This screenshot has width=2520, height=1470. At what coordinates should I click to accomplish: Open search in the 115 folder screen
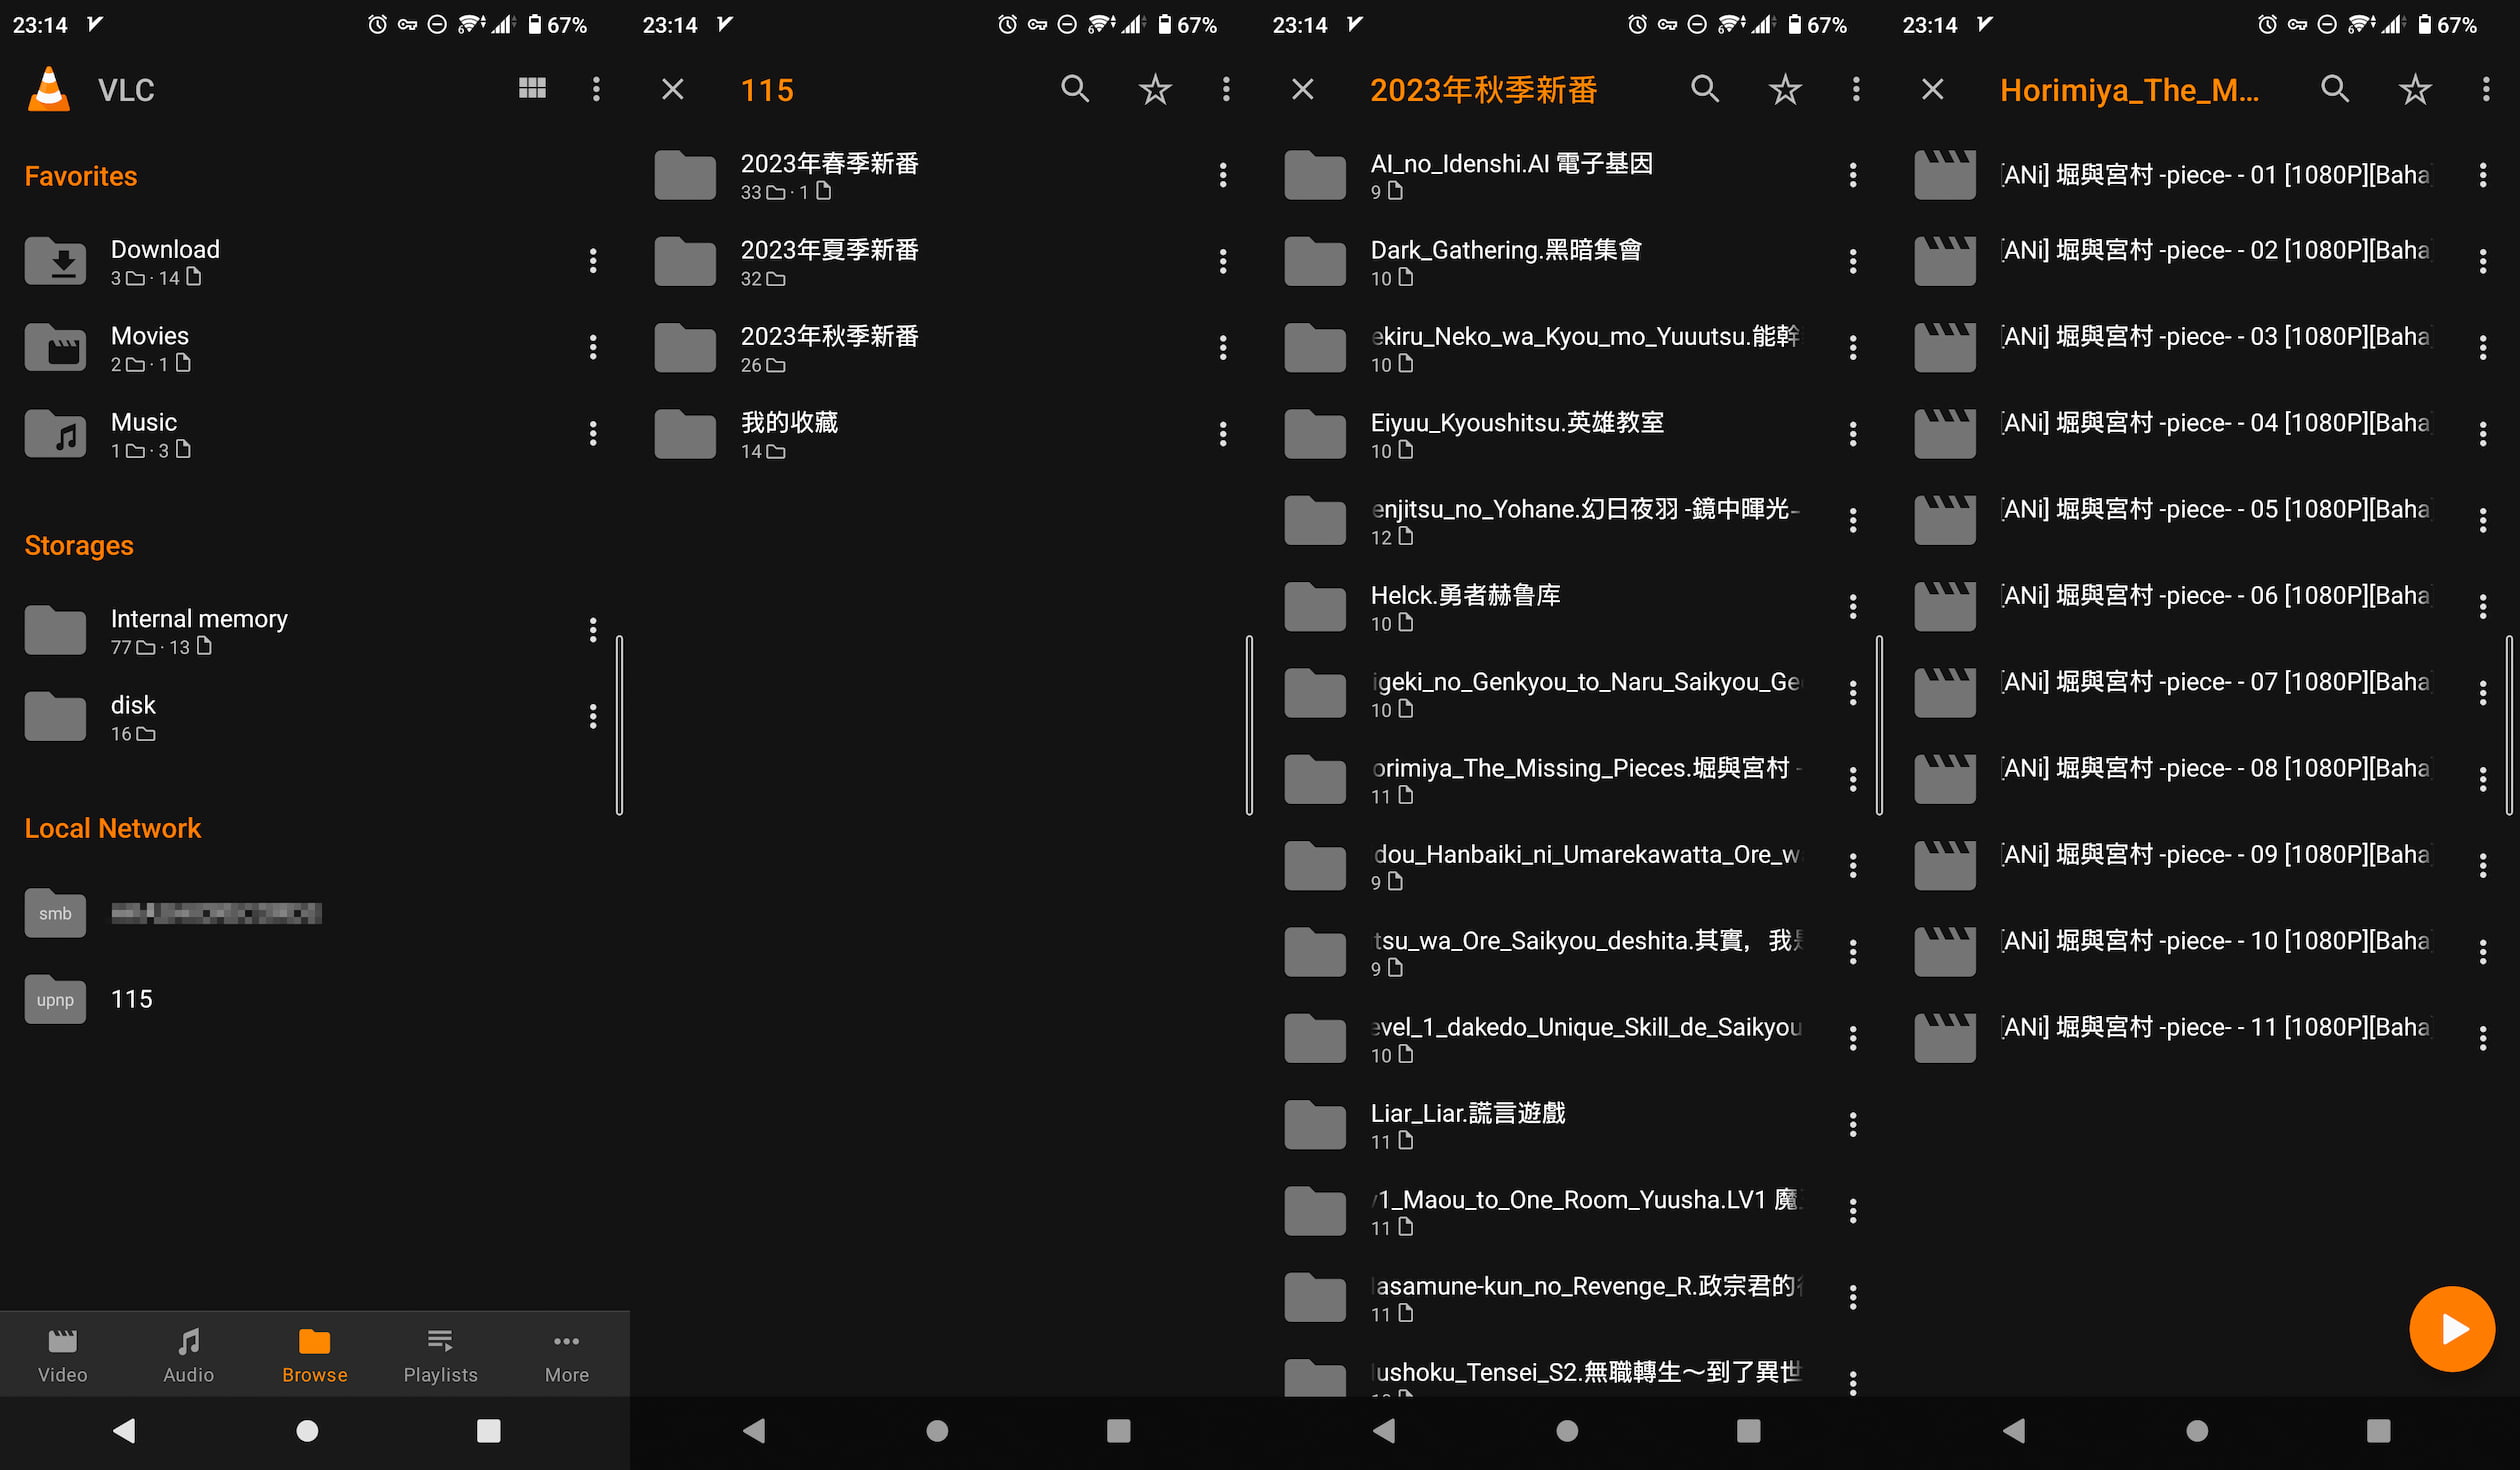click(x=1074, y=89)
